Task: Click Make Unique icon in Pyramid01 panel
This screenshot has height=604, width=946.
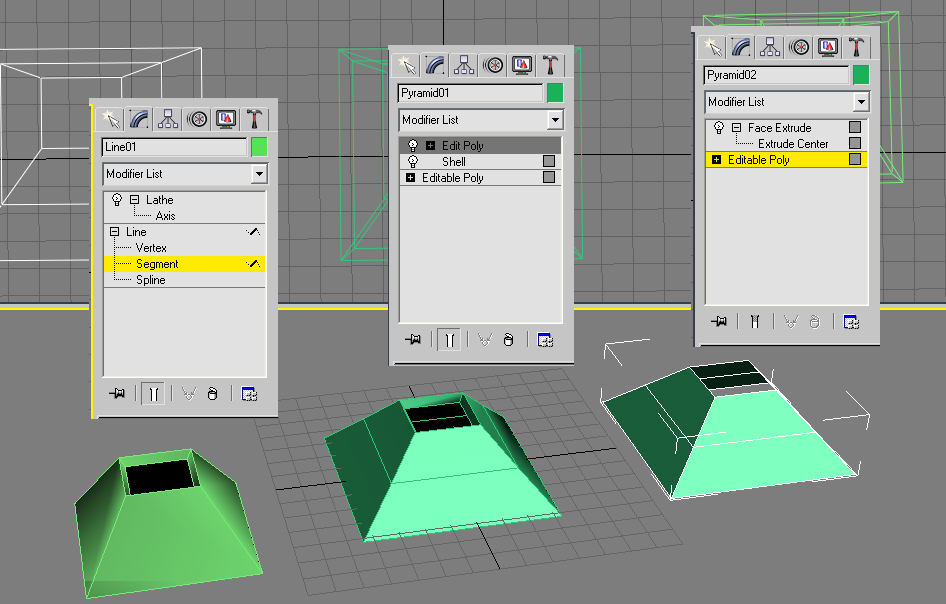Action: click(484, 340)
